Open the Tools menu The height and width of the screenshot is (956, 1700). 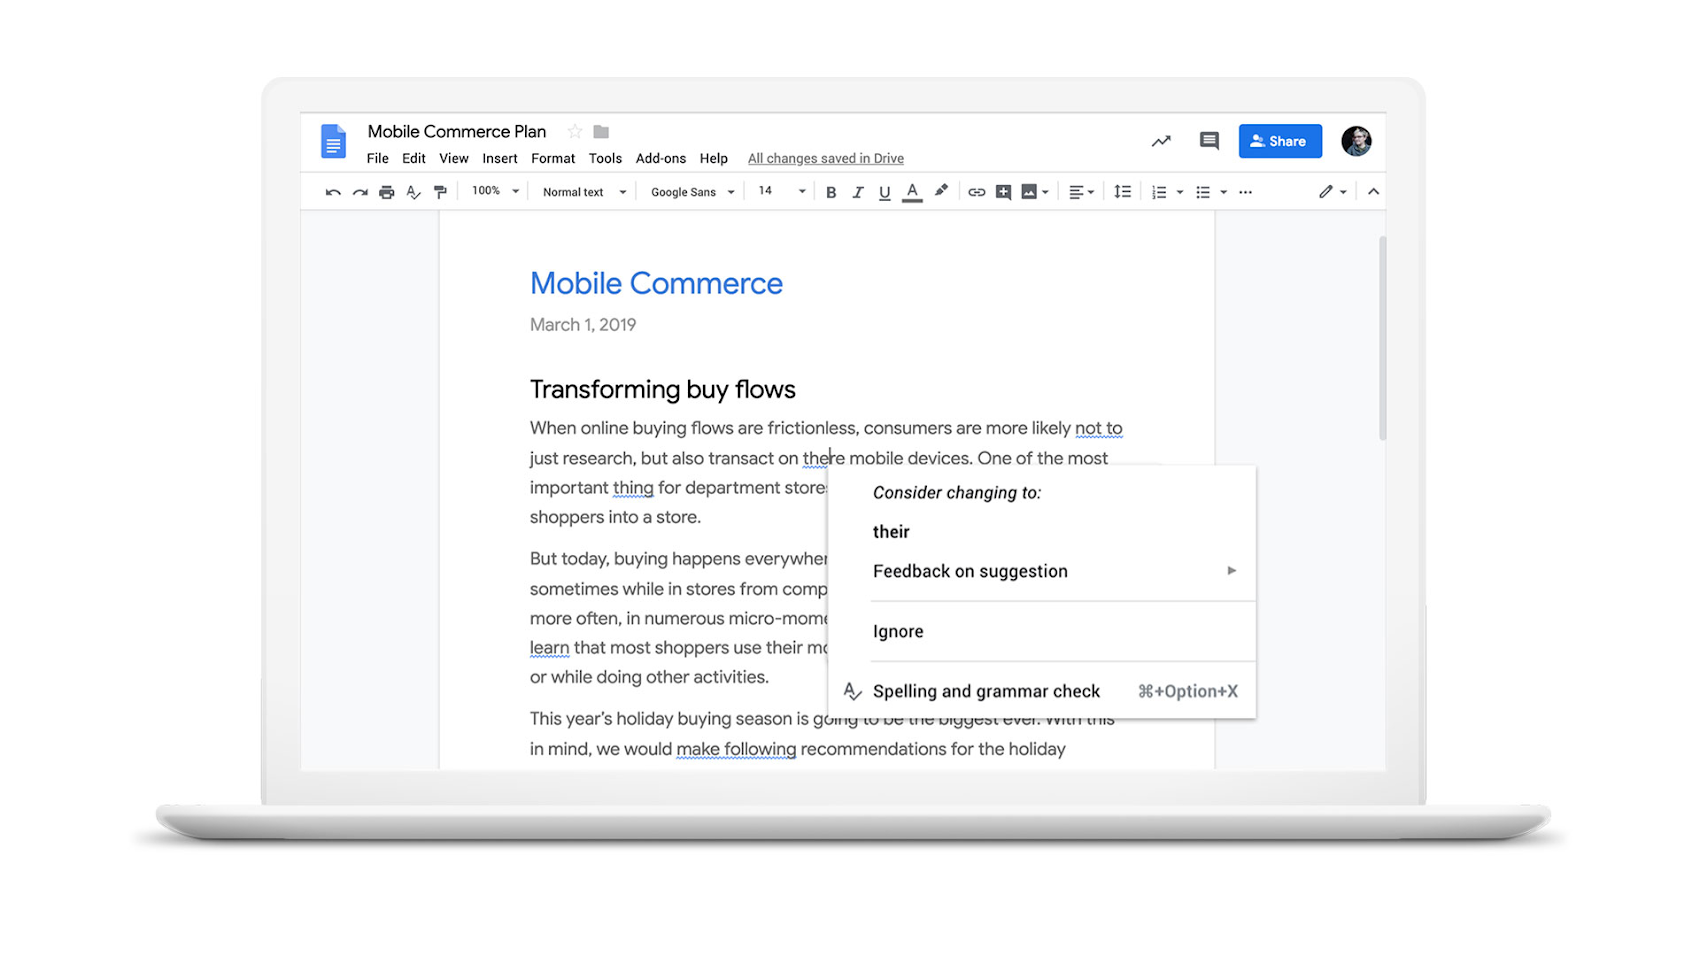(x=605, y=158)
